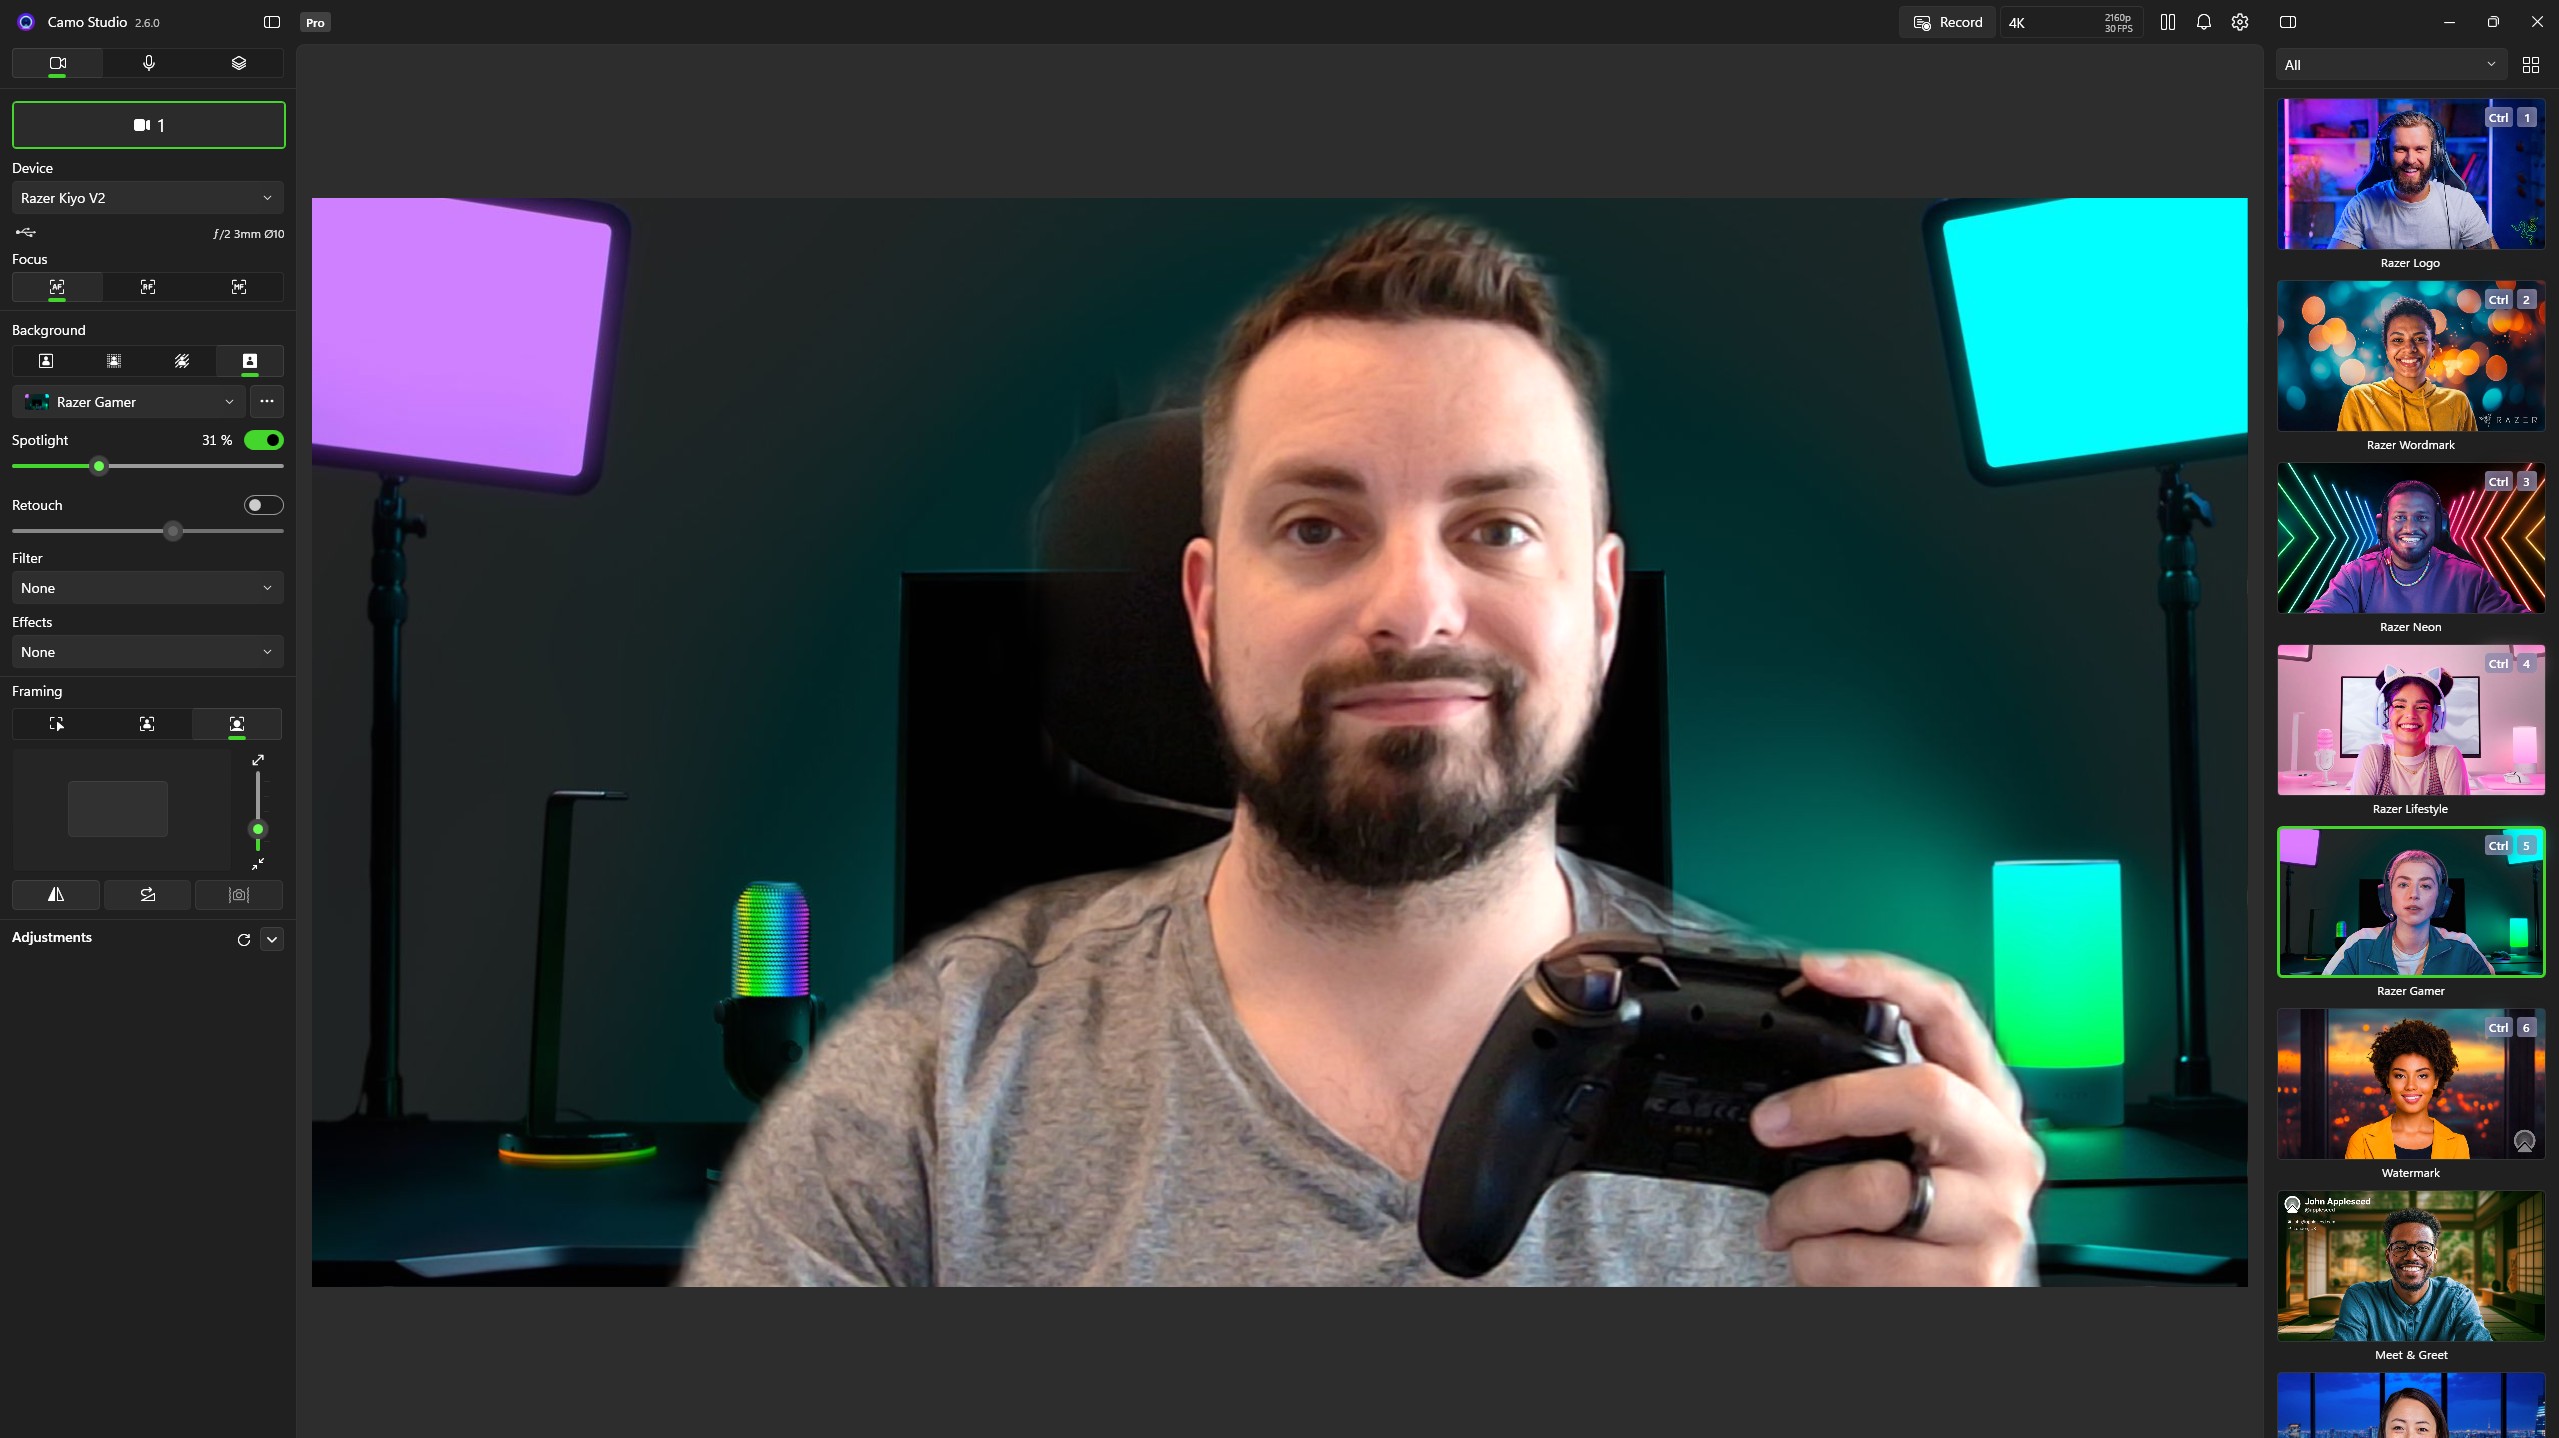This screenshot has width=2559, height=1438.
Task: Expand the Adjustments section
Action: 272,939
